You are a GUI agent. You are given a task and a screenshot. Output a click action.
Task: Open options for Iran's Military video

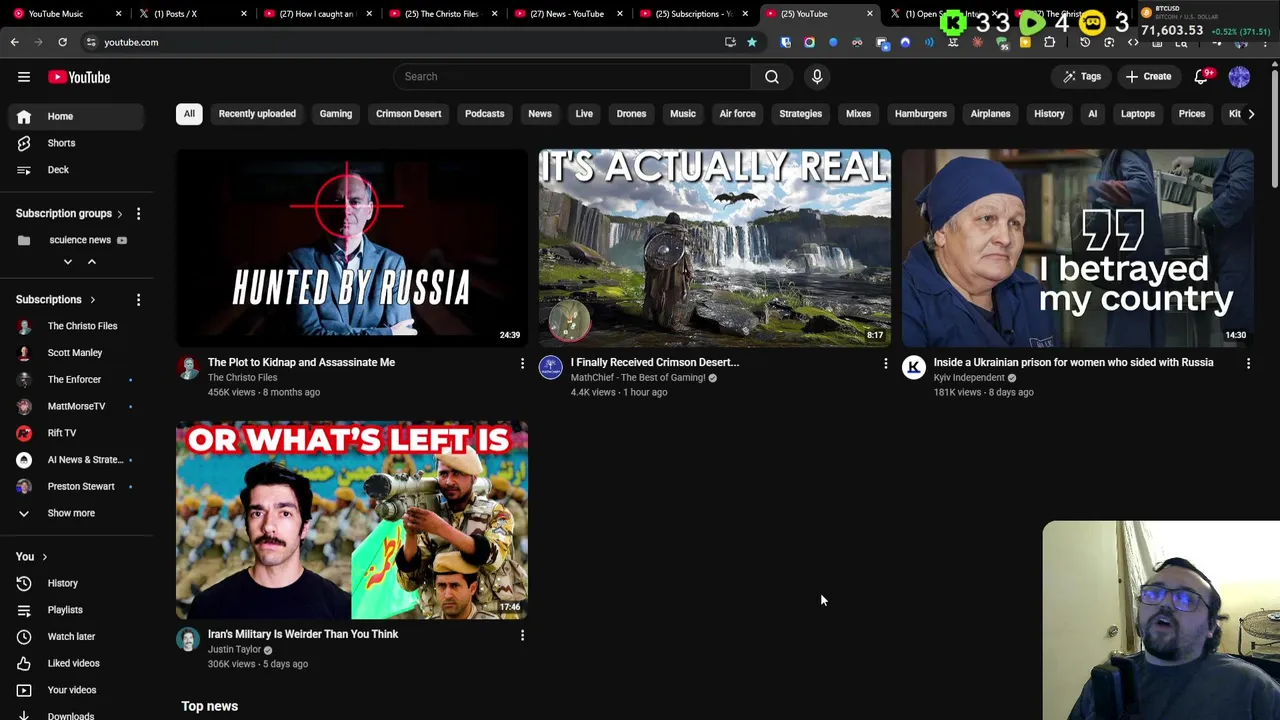522,635
